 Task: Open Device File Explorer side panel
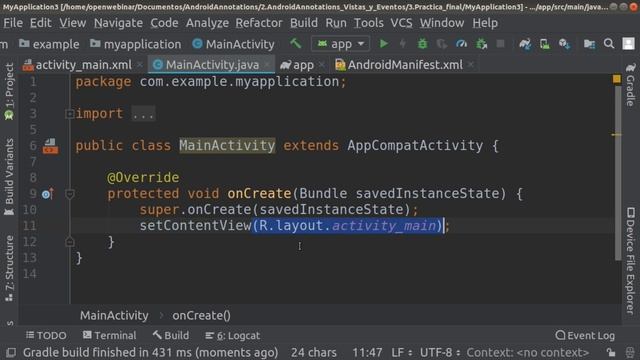[x=631, y=261]
